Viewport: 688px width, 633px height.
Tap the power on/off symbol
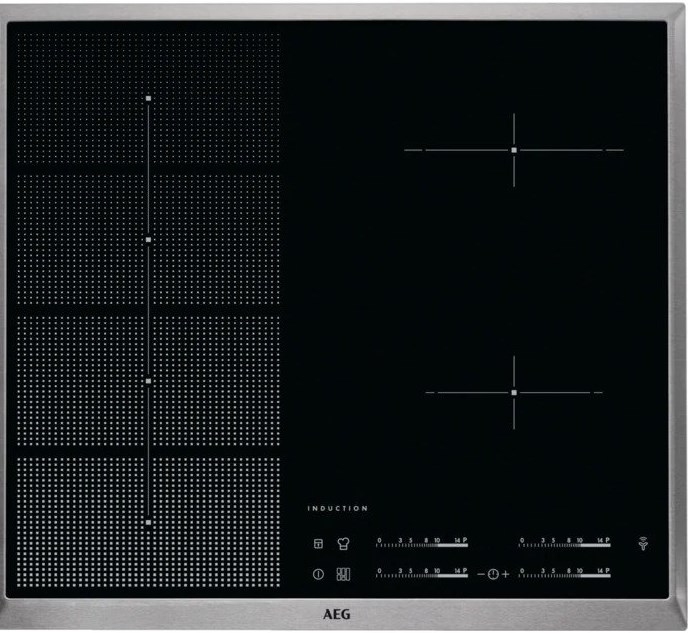[x=318, y=574]
